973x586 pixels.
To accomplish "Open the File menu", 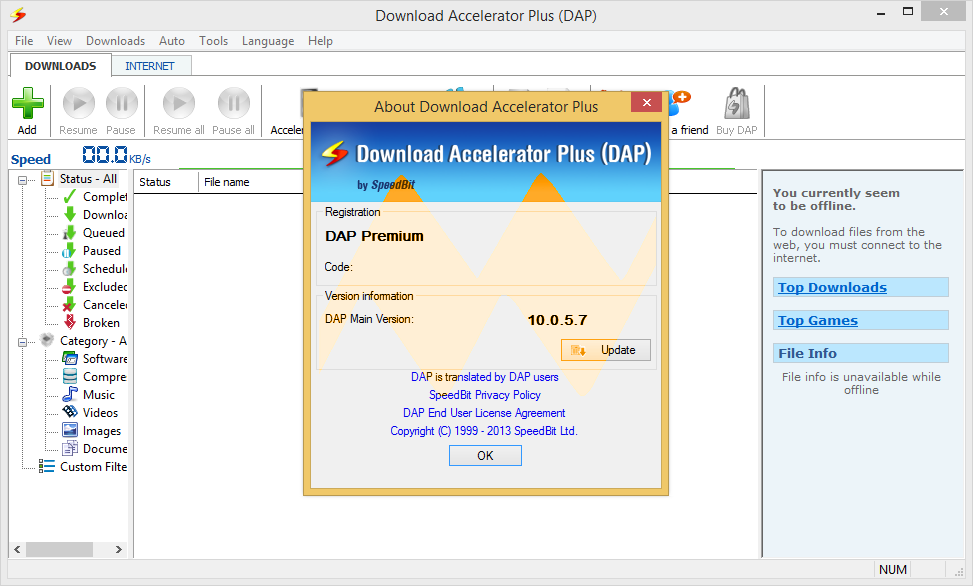I will point(24,41).
